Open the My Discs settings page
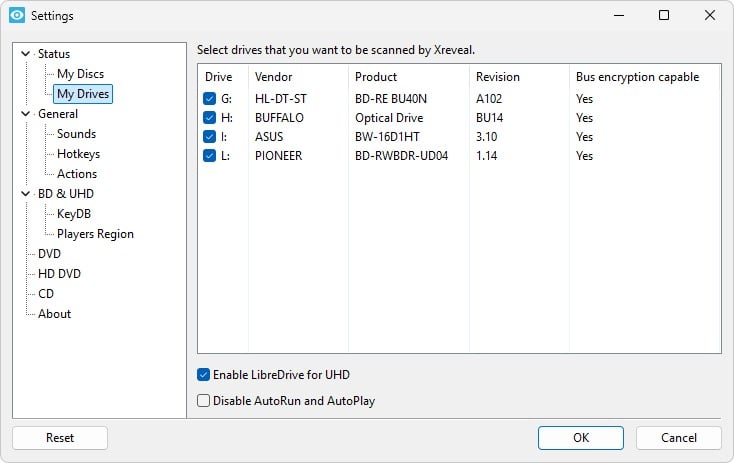Screen dimensions: 734x463 81,74
